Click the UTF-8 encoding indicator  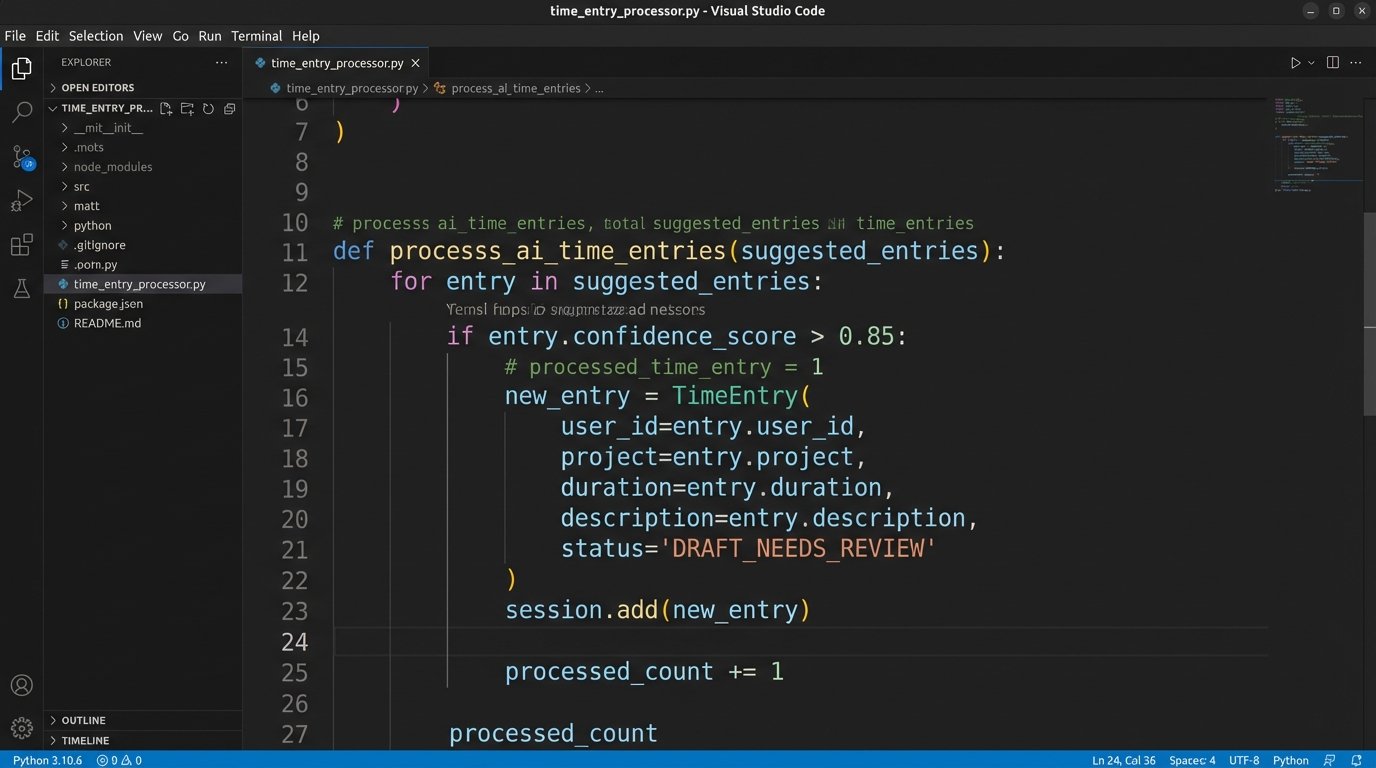click(x=1244, y=760)
